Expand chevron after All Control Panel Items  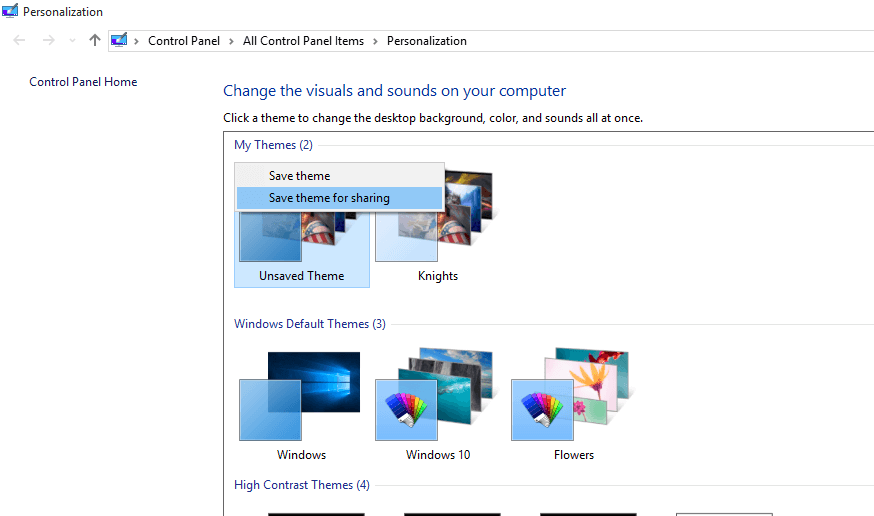(375, 41)
